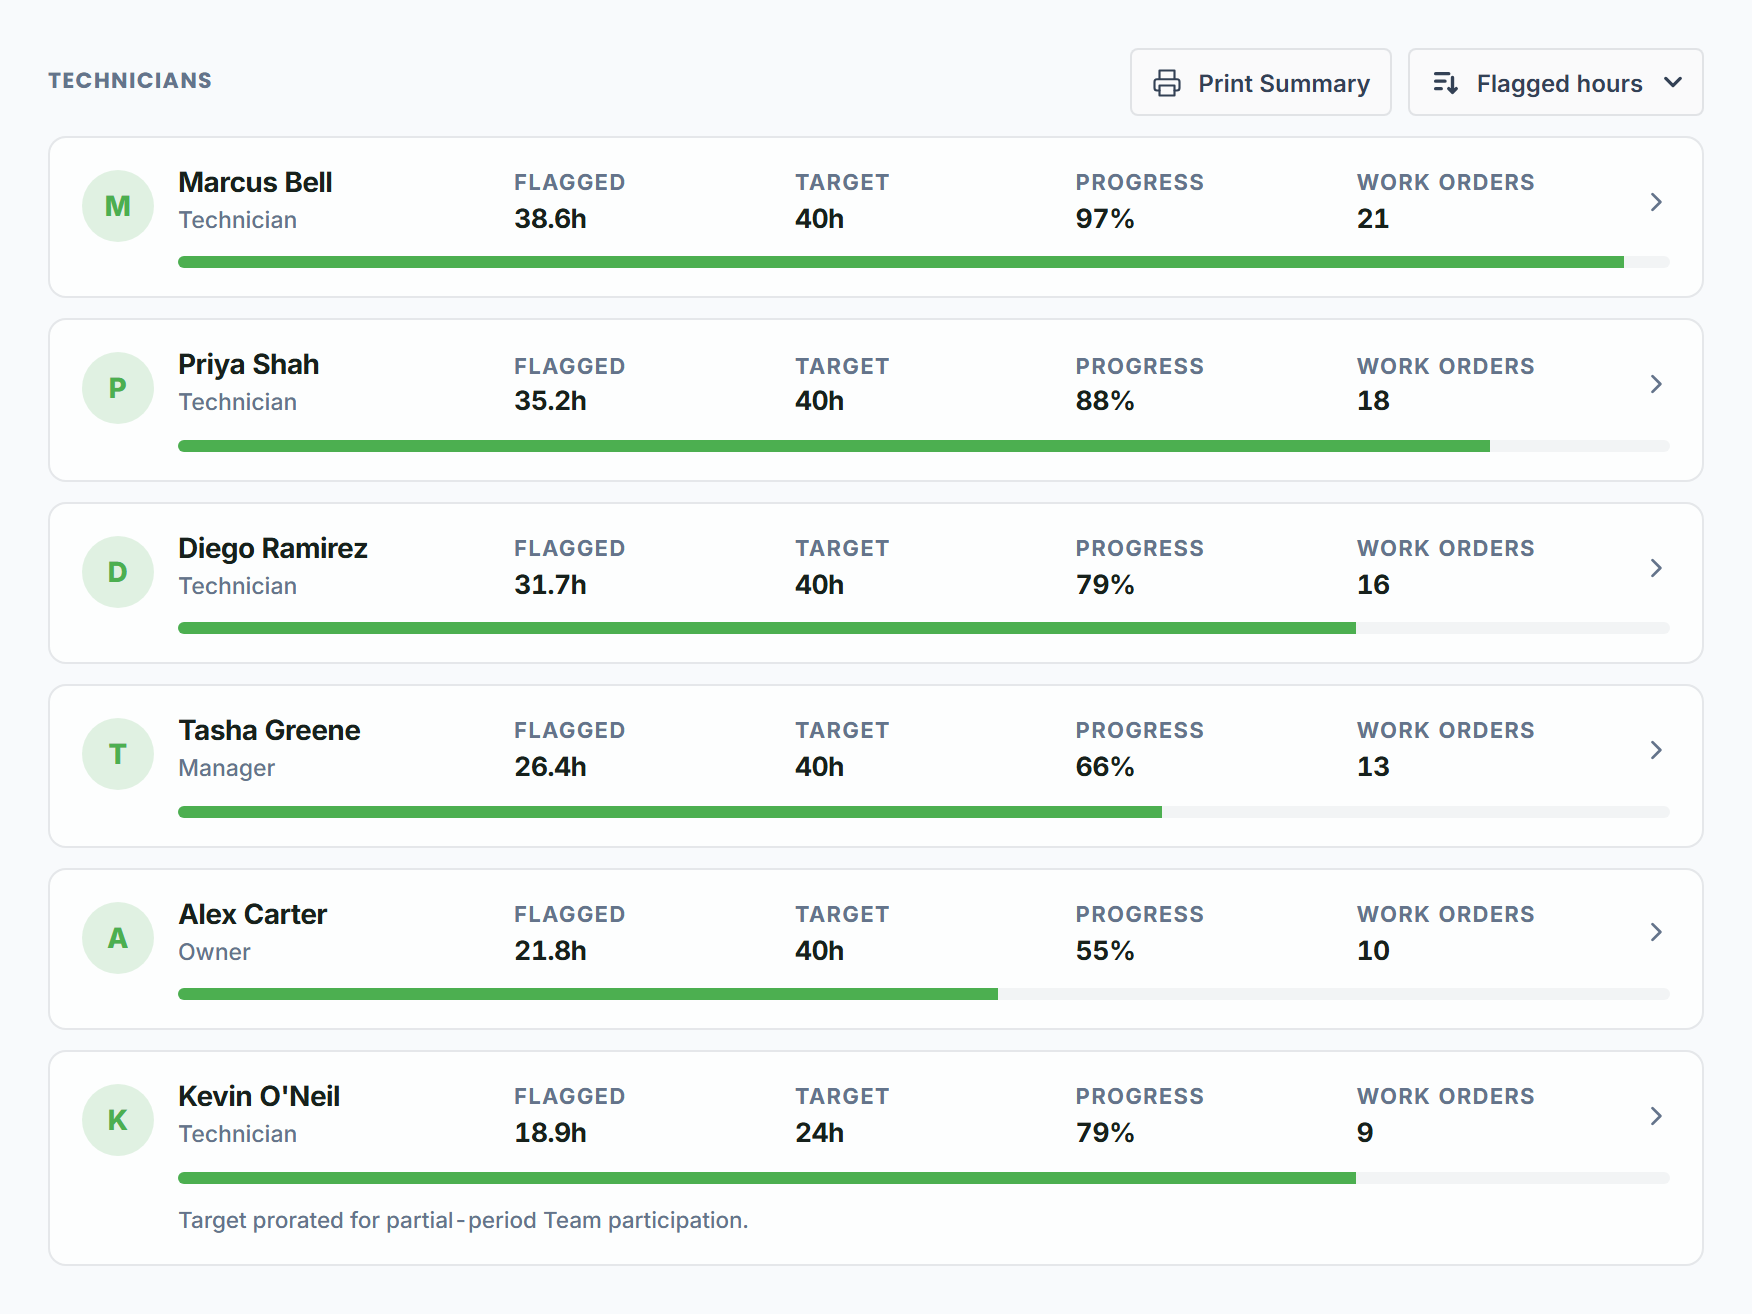The width and height of the screenshot is (1752, 1314).
Task: Expand Tasha Greene's row chevron
Action: click(1656, 750)
